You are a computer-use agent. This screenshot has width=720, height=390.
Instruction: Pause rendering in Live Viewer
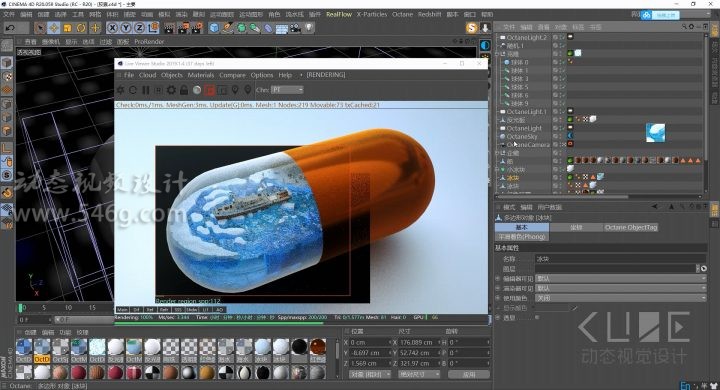coord(146,90)
